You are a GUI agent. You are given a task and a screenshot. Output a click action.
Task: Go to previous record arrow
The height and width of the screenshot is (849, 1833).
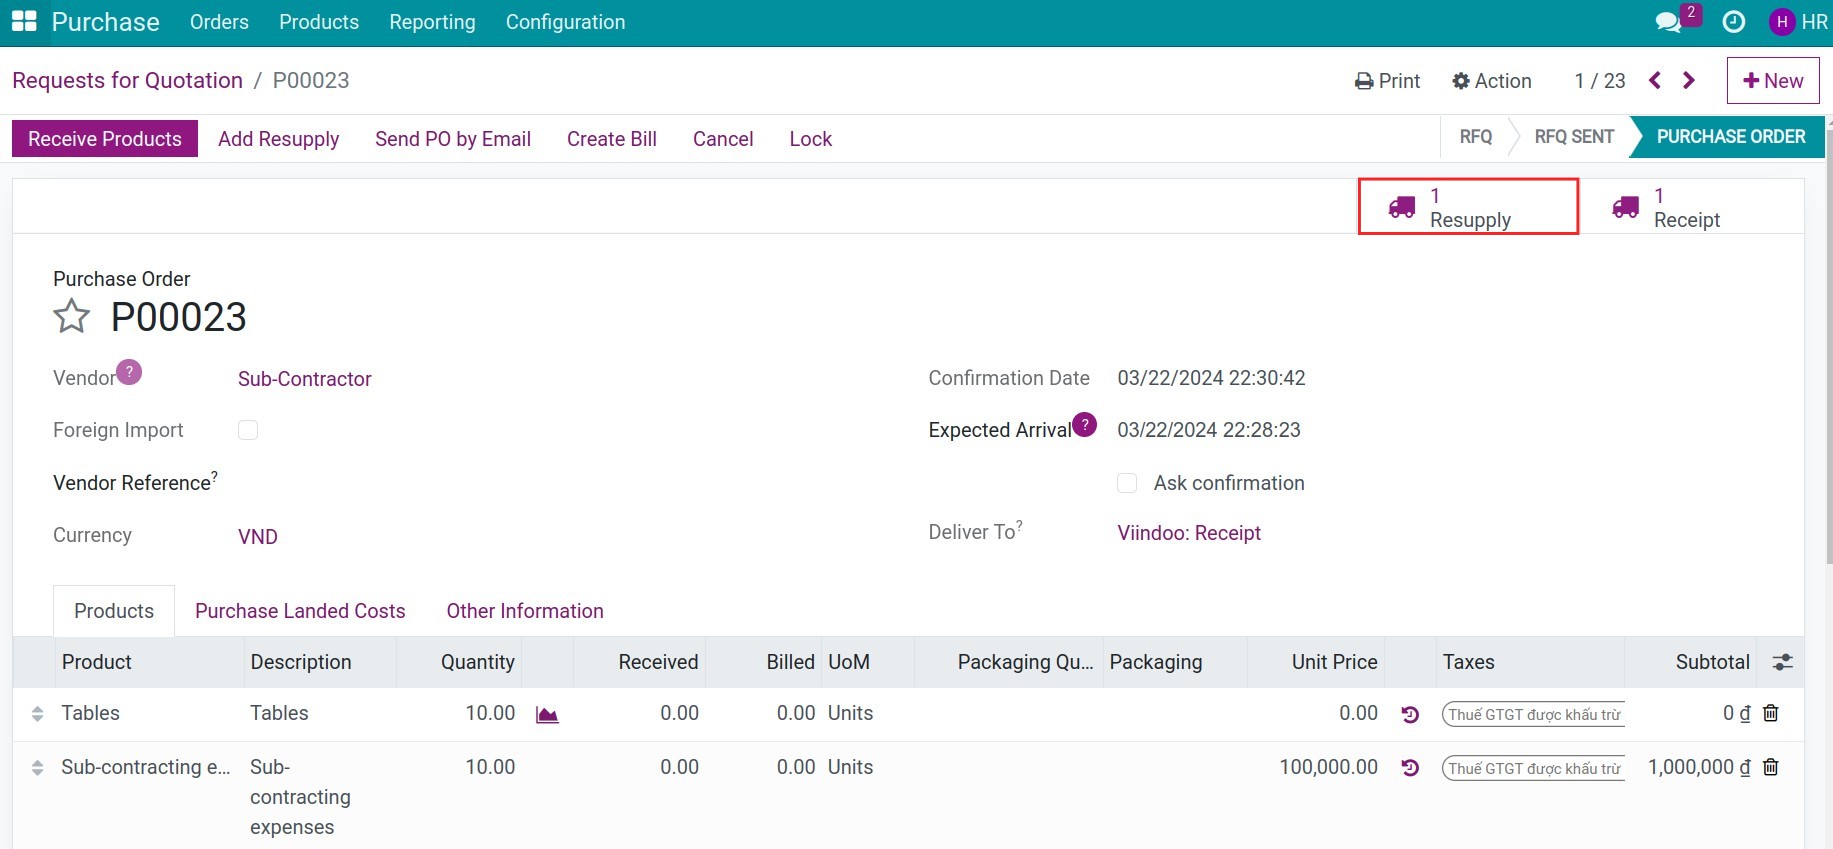point(1655,81)
